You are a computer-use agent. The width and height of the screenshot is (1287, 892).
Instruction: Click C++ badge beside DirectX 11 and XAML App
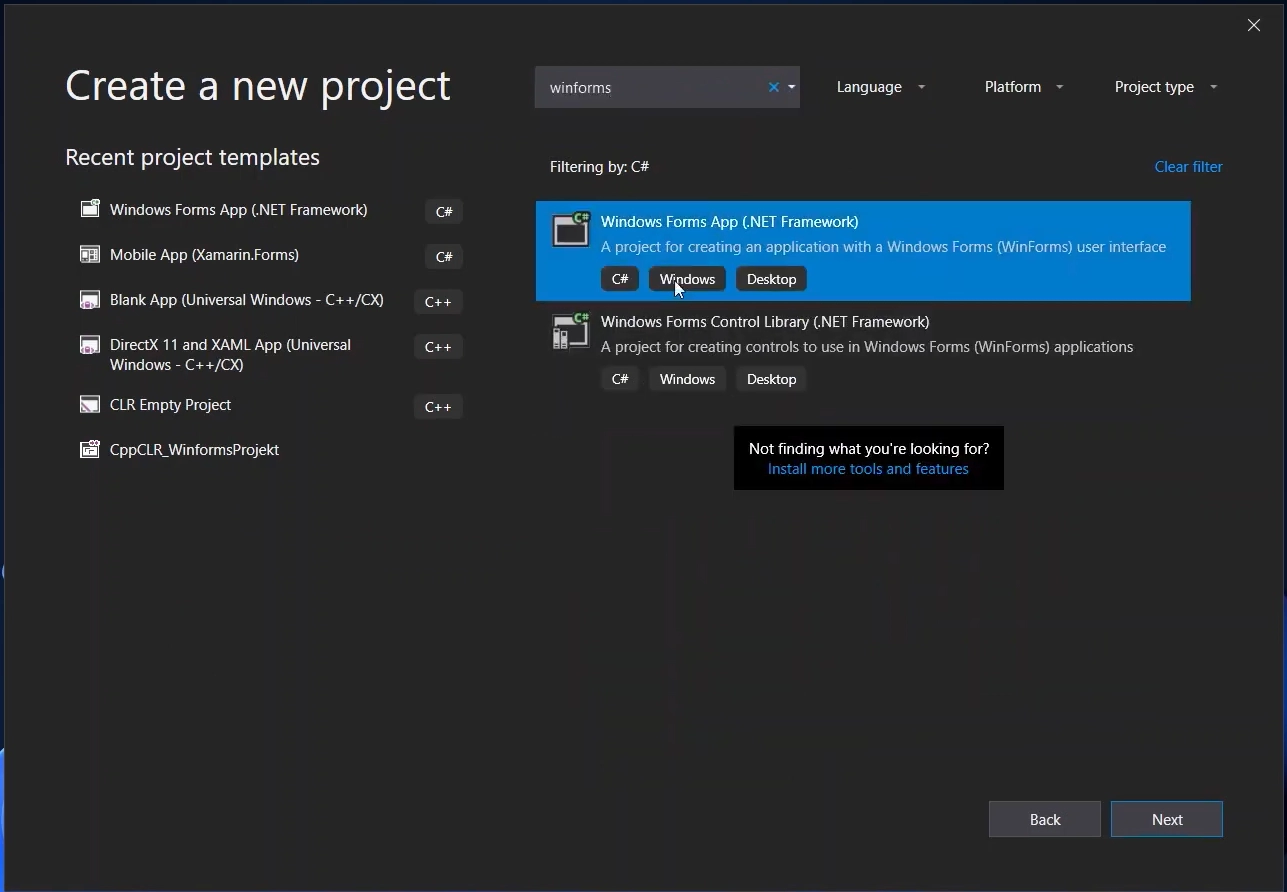(x=438, y=347)
